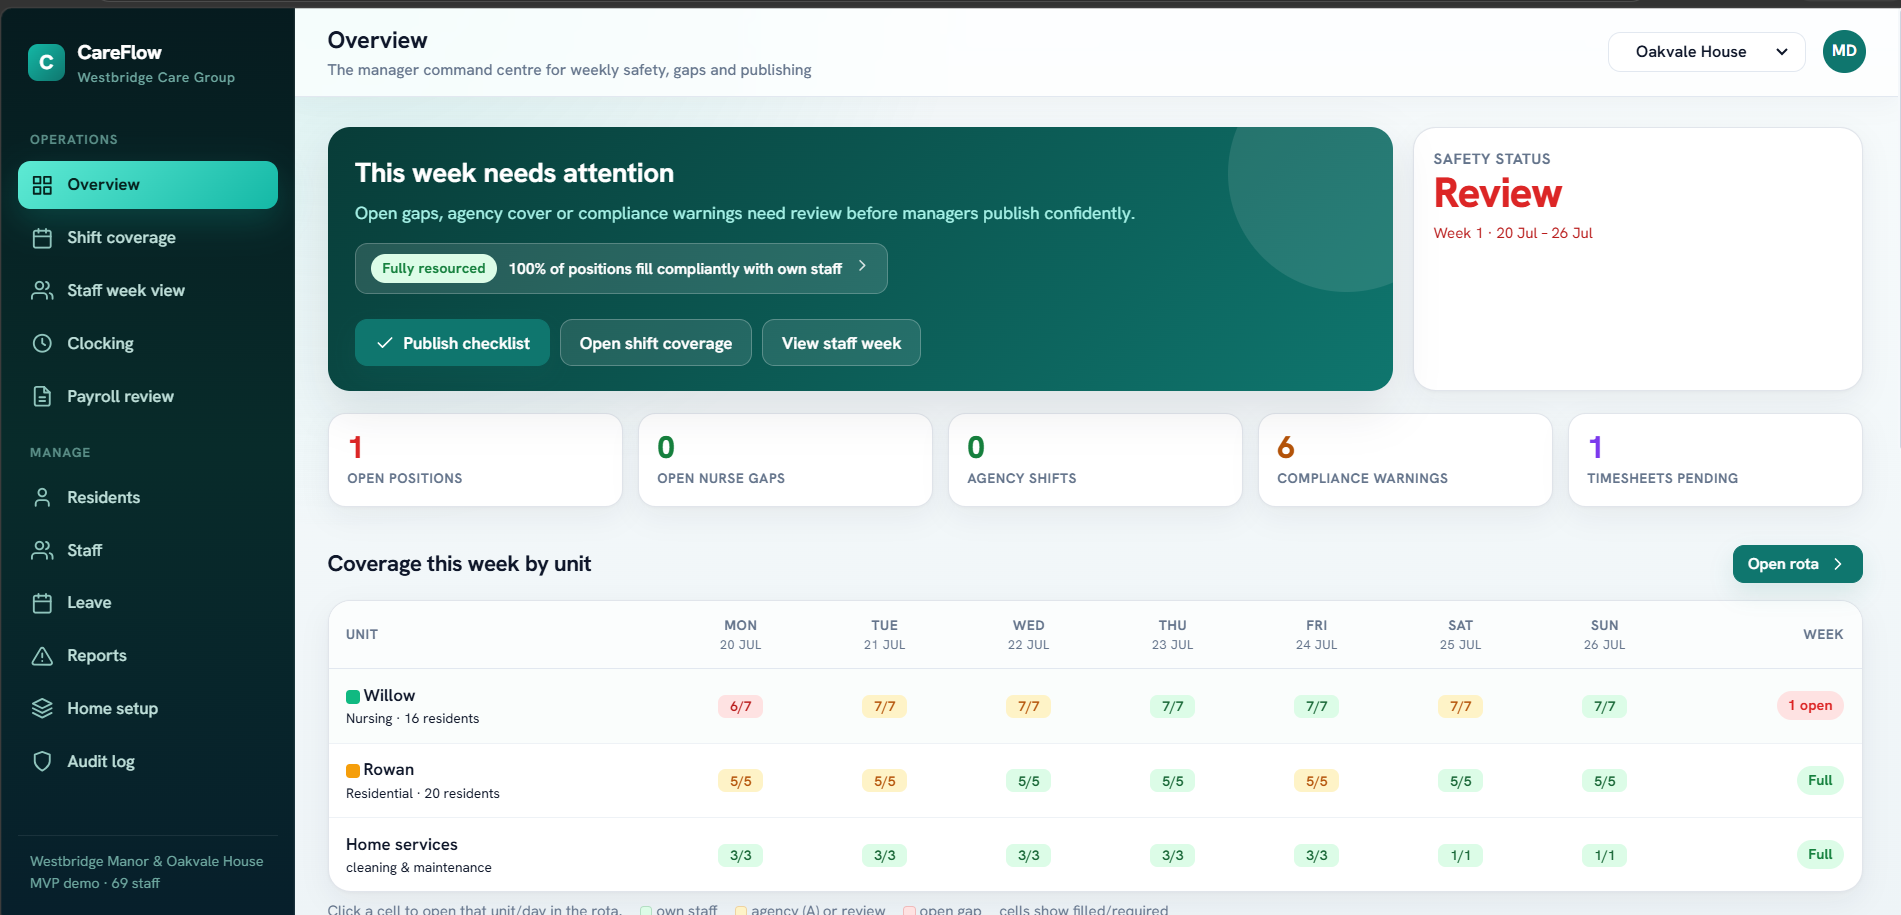Select Residents in the Manage menu
This screenshot has width=1901, height=915.
tap(148, 498)
